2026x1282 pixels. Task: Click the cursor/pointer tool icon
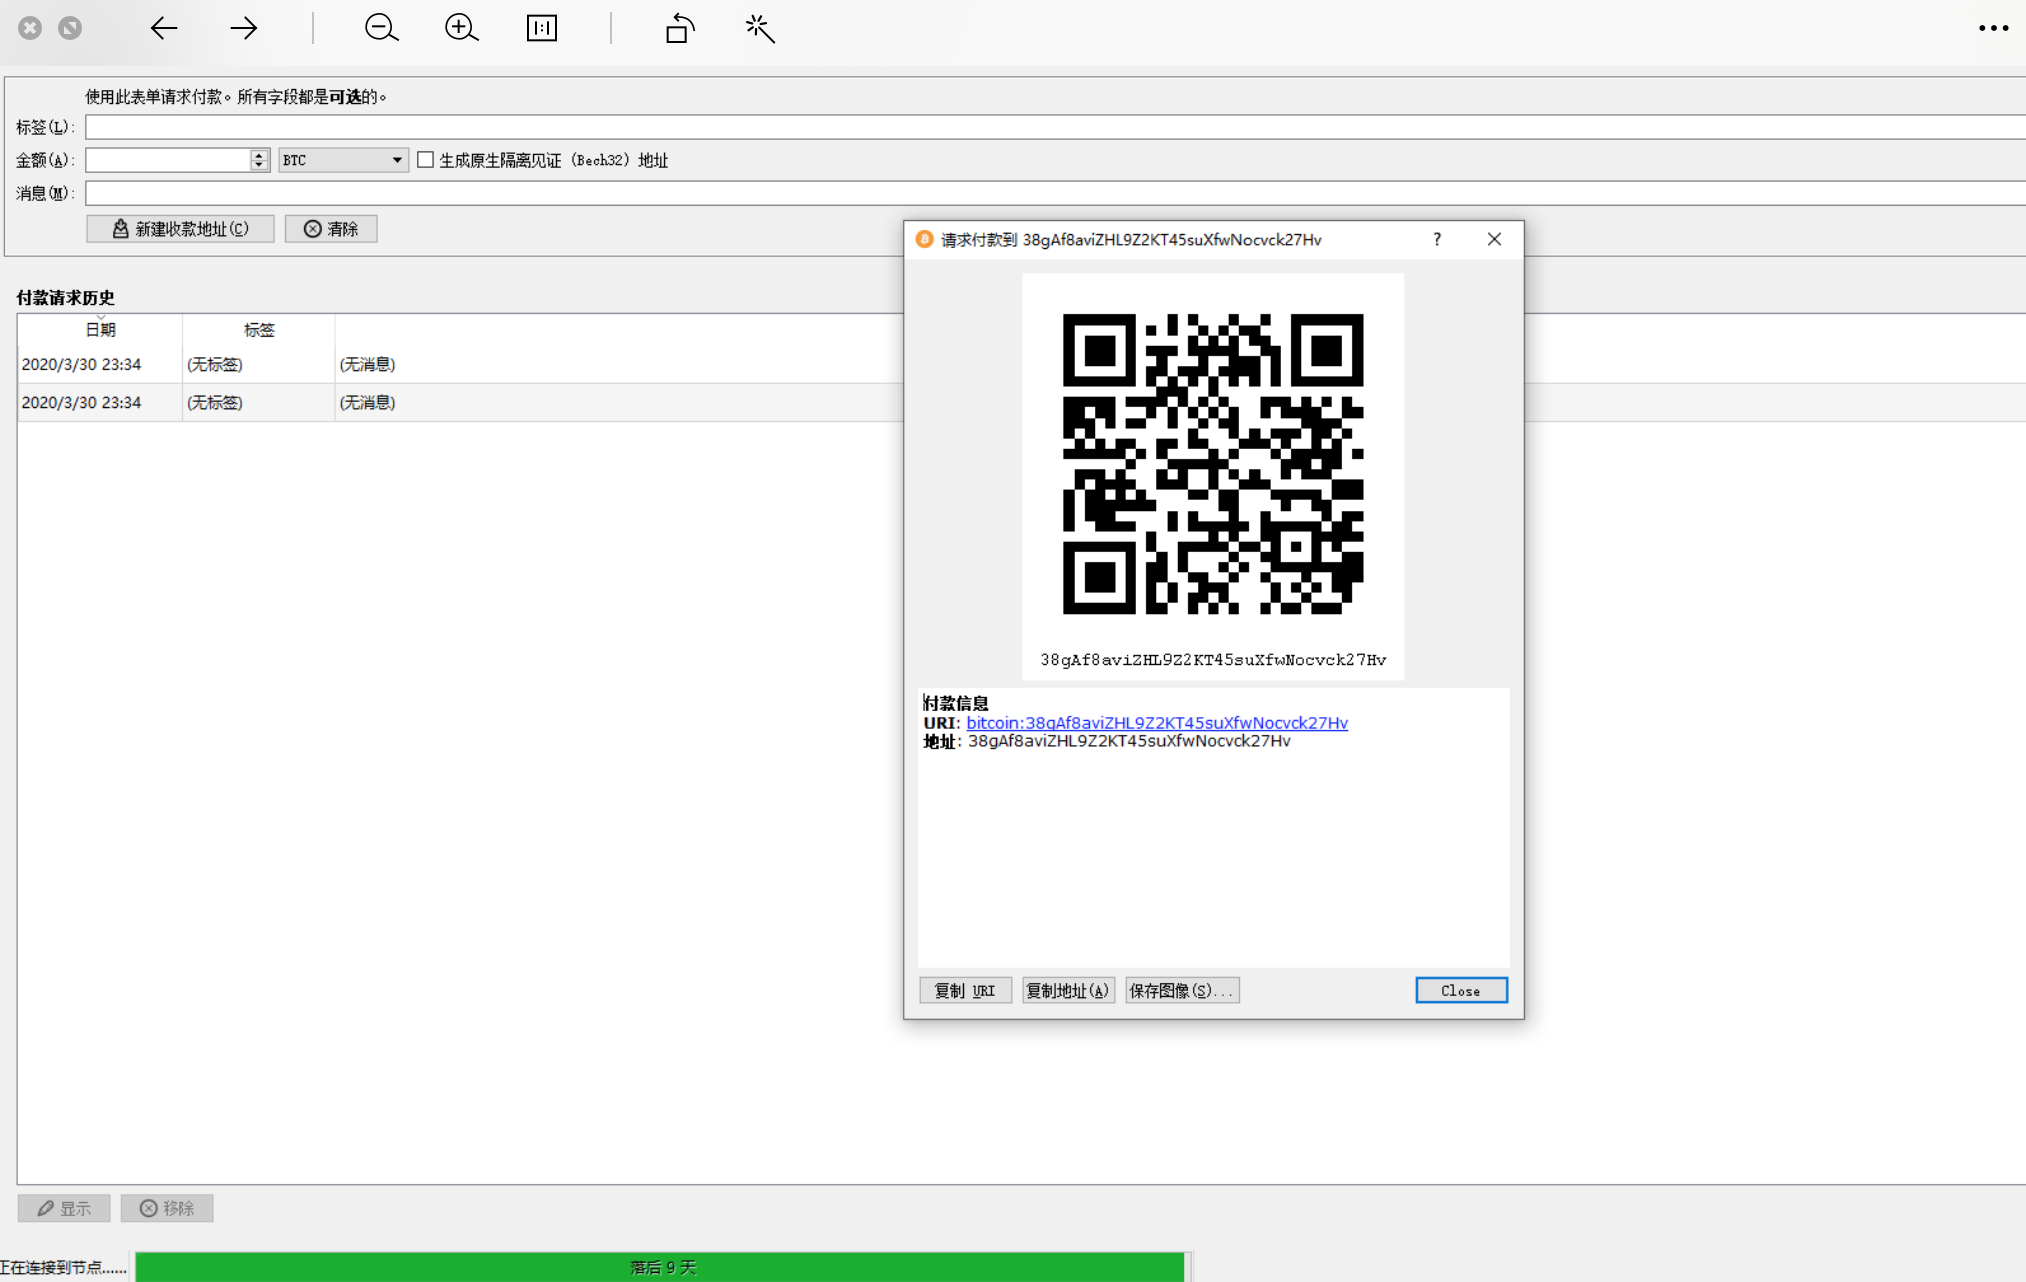[x=758, y=27]
